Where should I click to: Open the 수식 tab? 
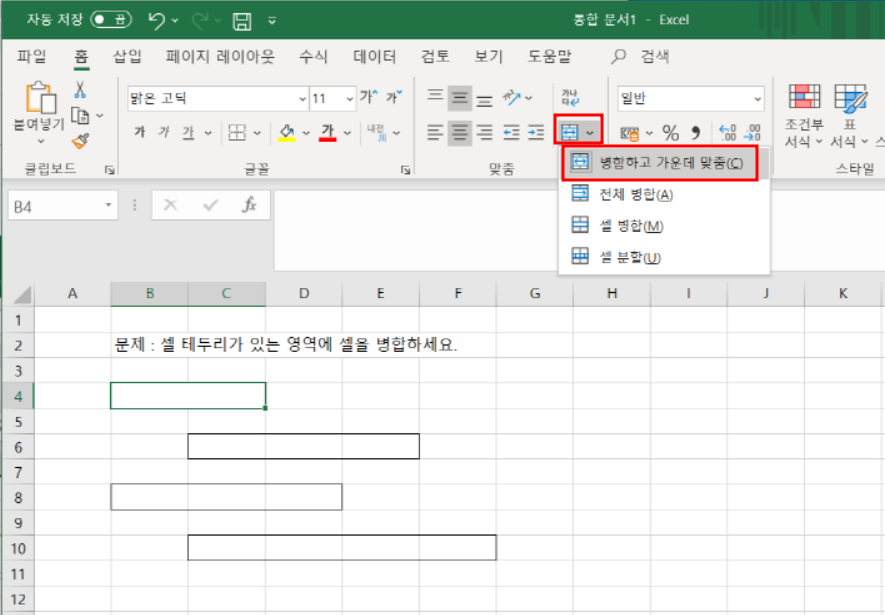tap(313, 56)
